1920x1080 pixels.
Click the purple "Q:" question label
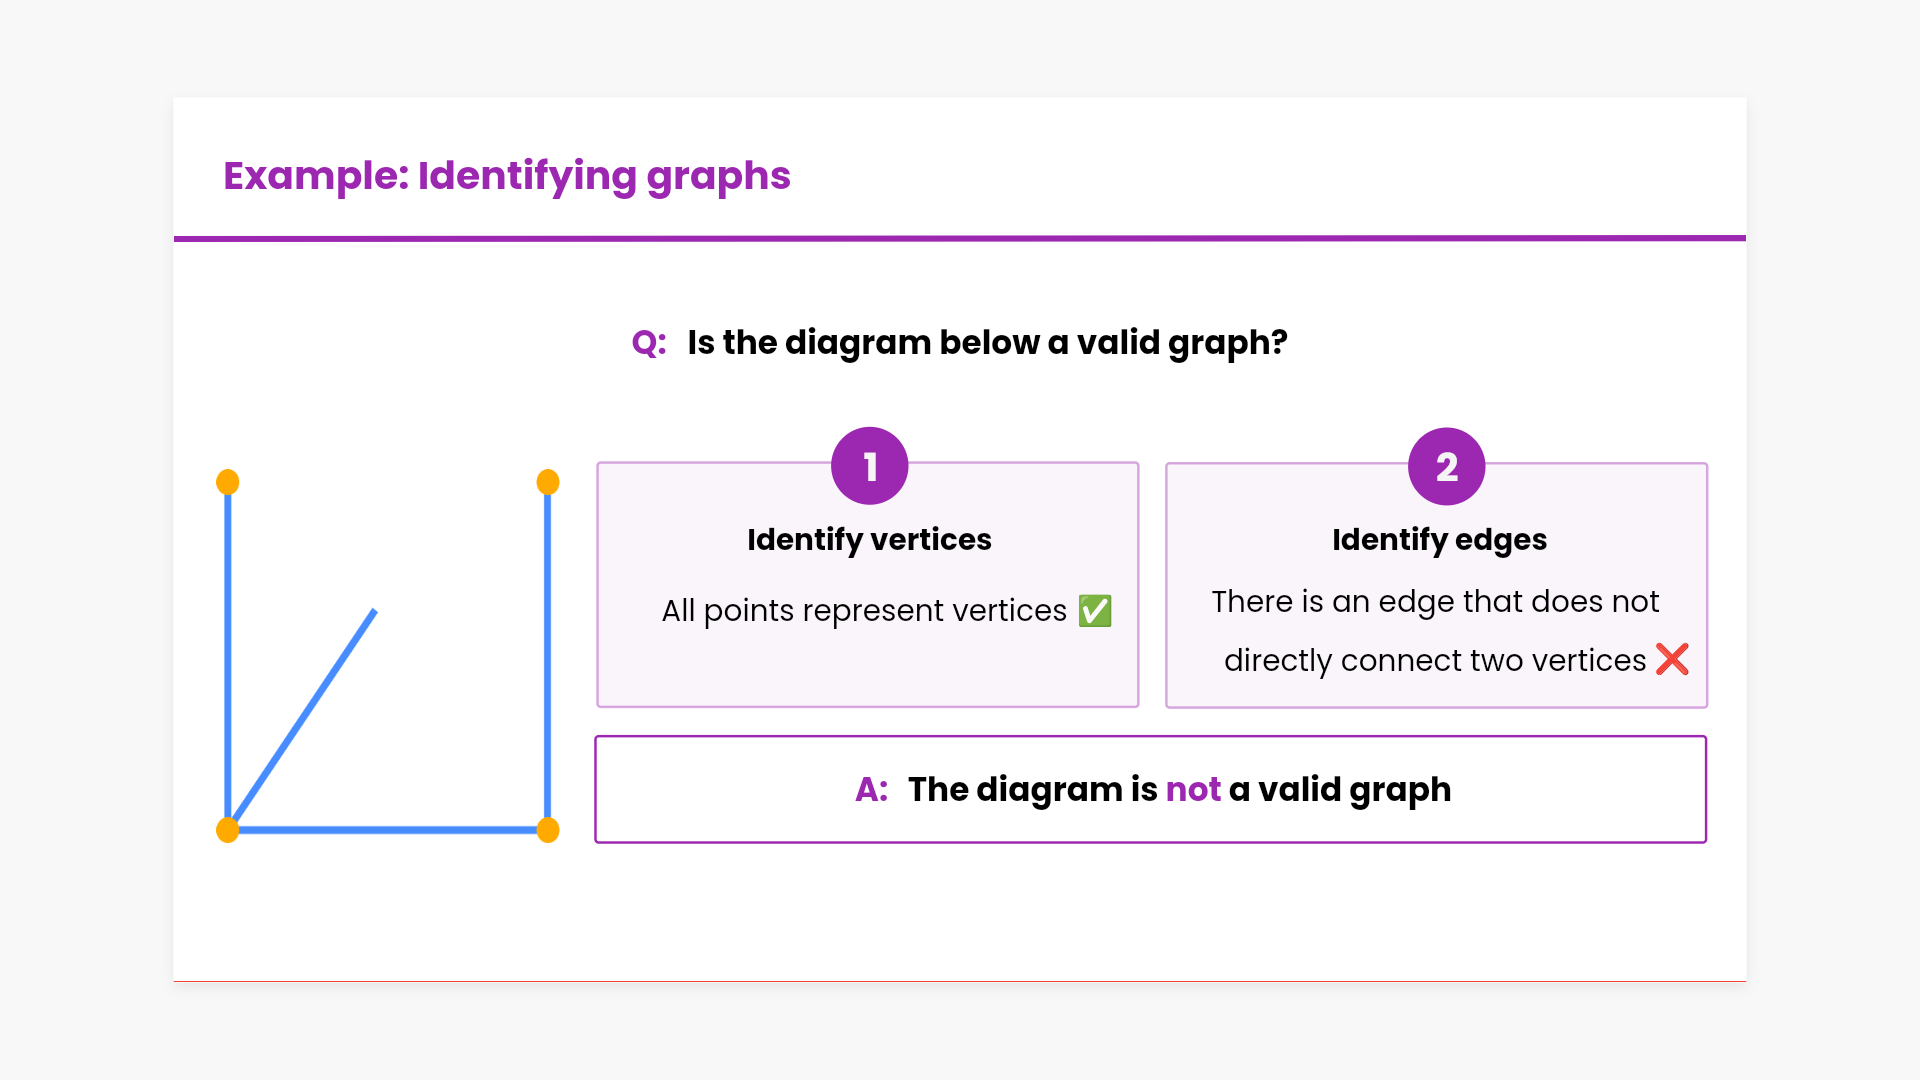[x=649, y=343]
